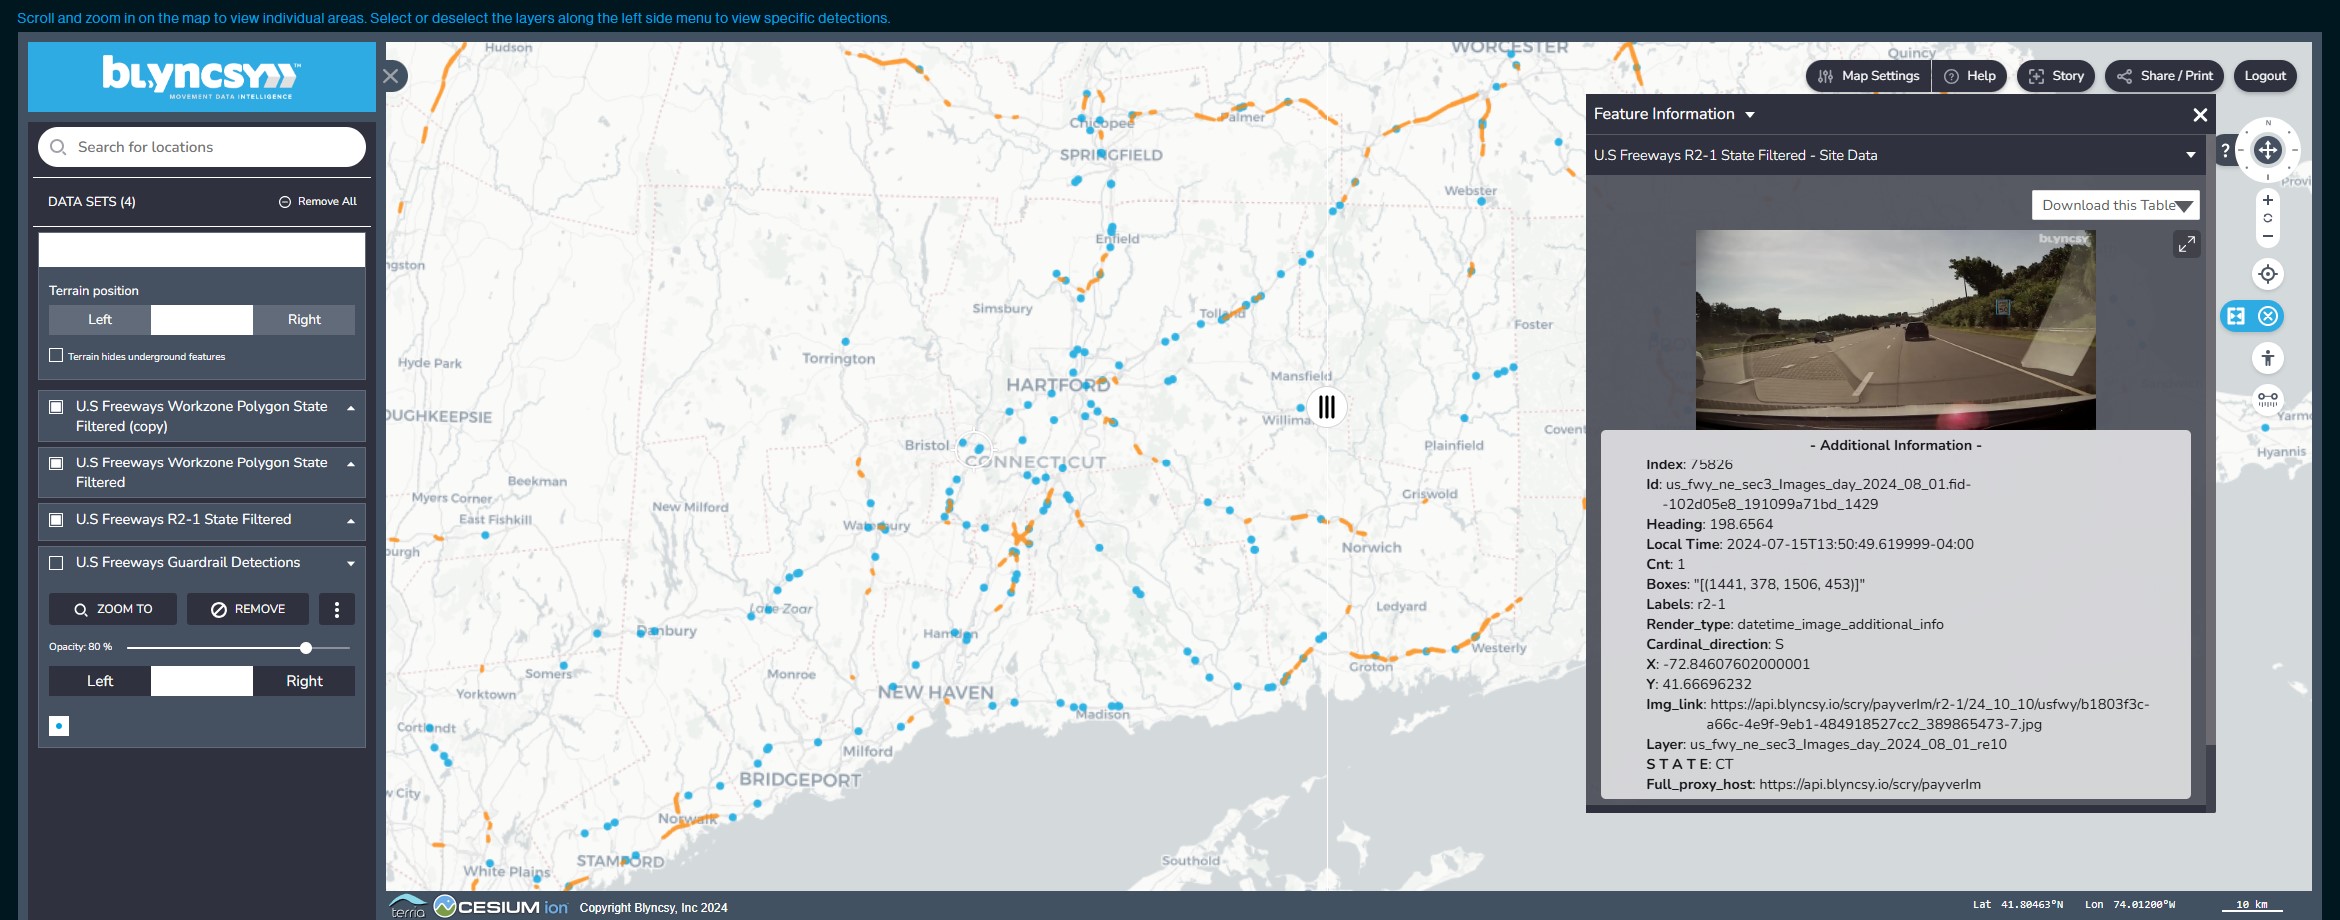The width and height of the screenshot is (2340, 920).
Task: Click the opacity slider handle
Action: (306, 648)
